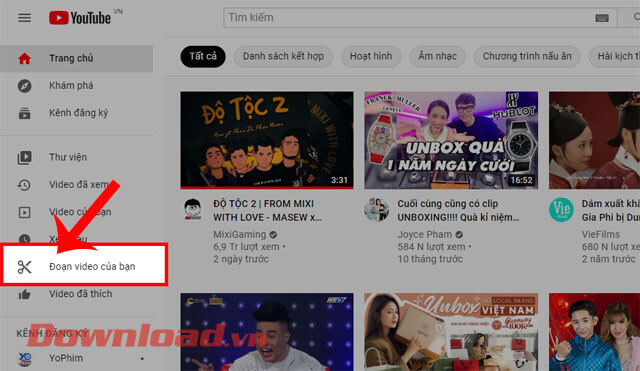Play the Unbox quà 1 năm ngày cưới thumbnail

point(451,140)
